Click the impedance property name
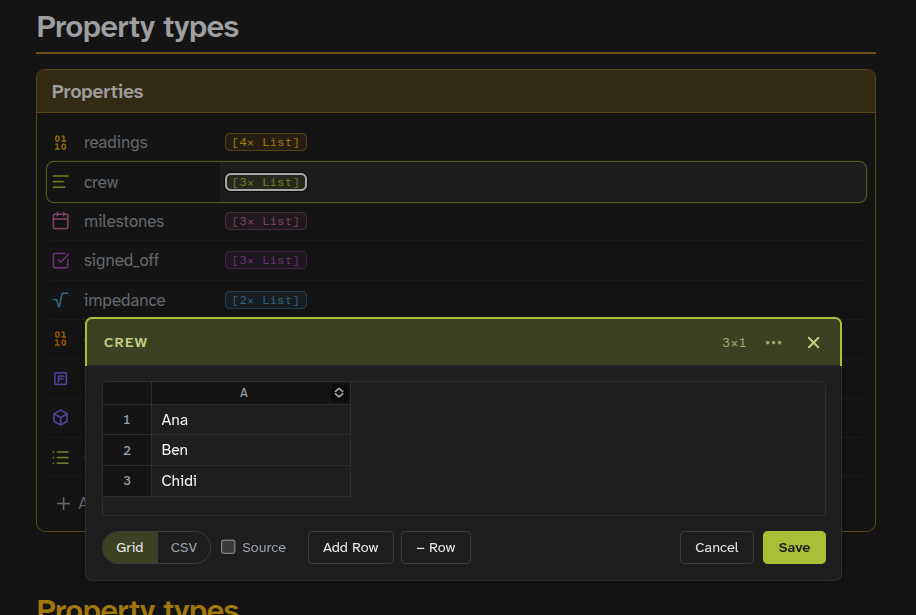Viewport: 916px width, 615px height. coord(124,300)
